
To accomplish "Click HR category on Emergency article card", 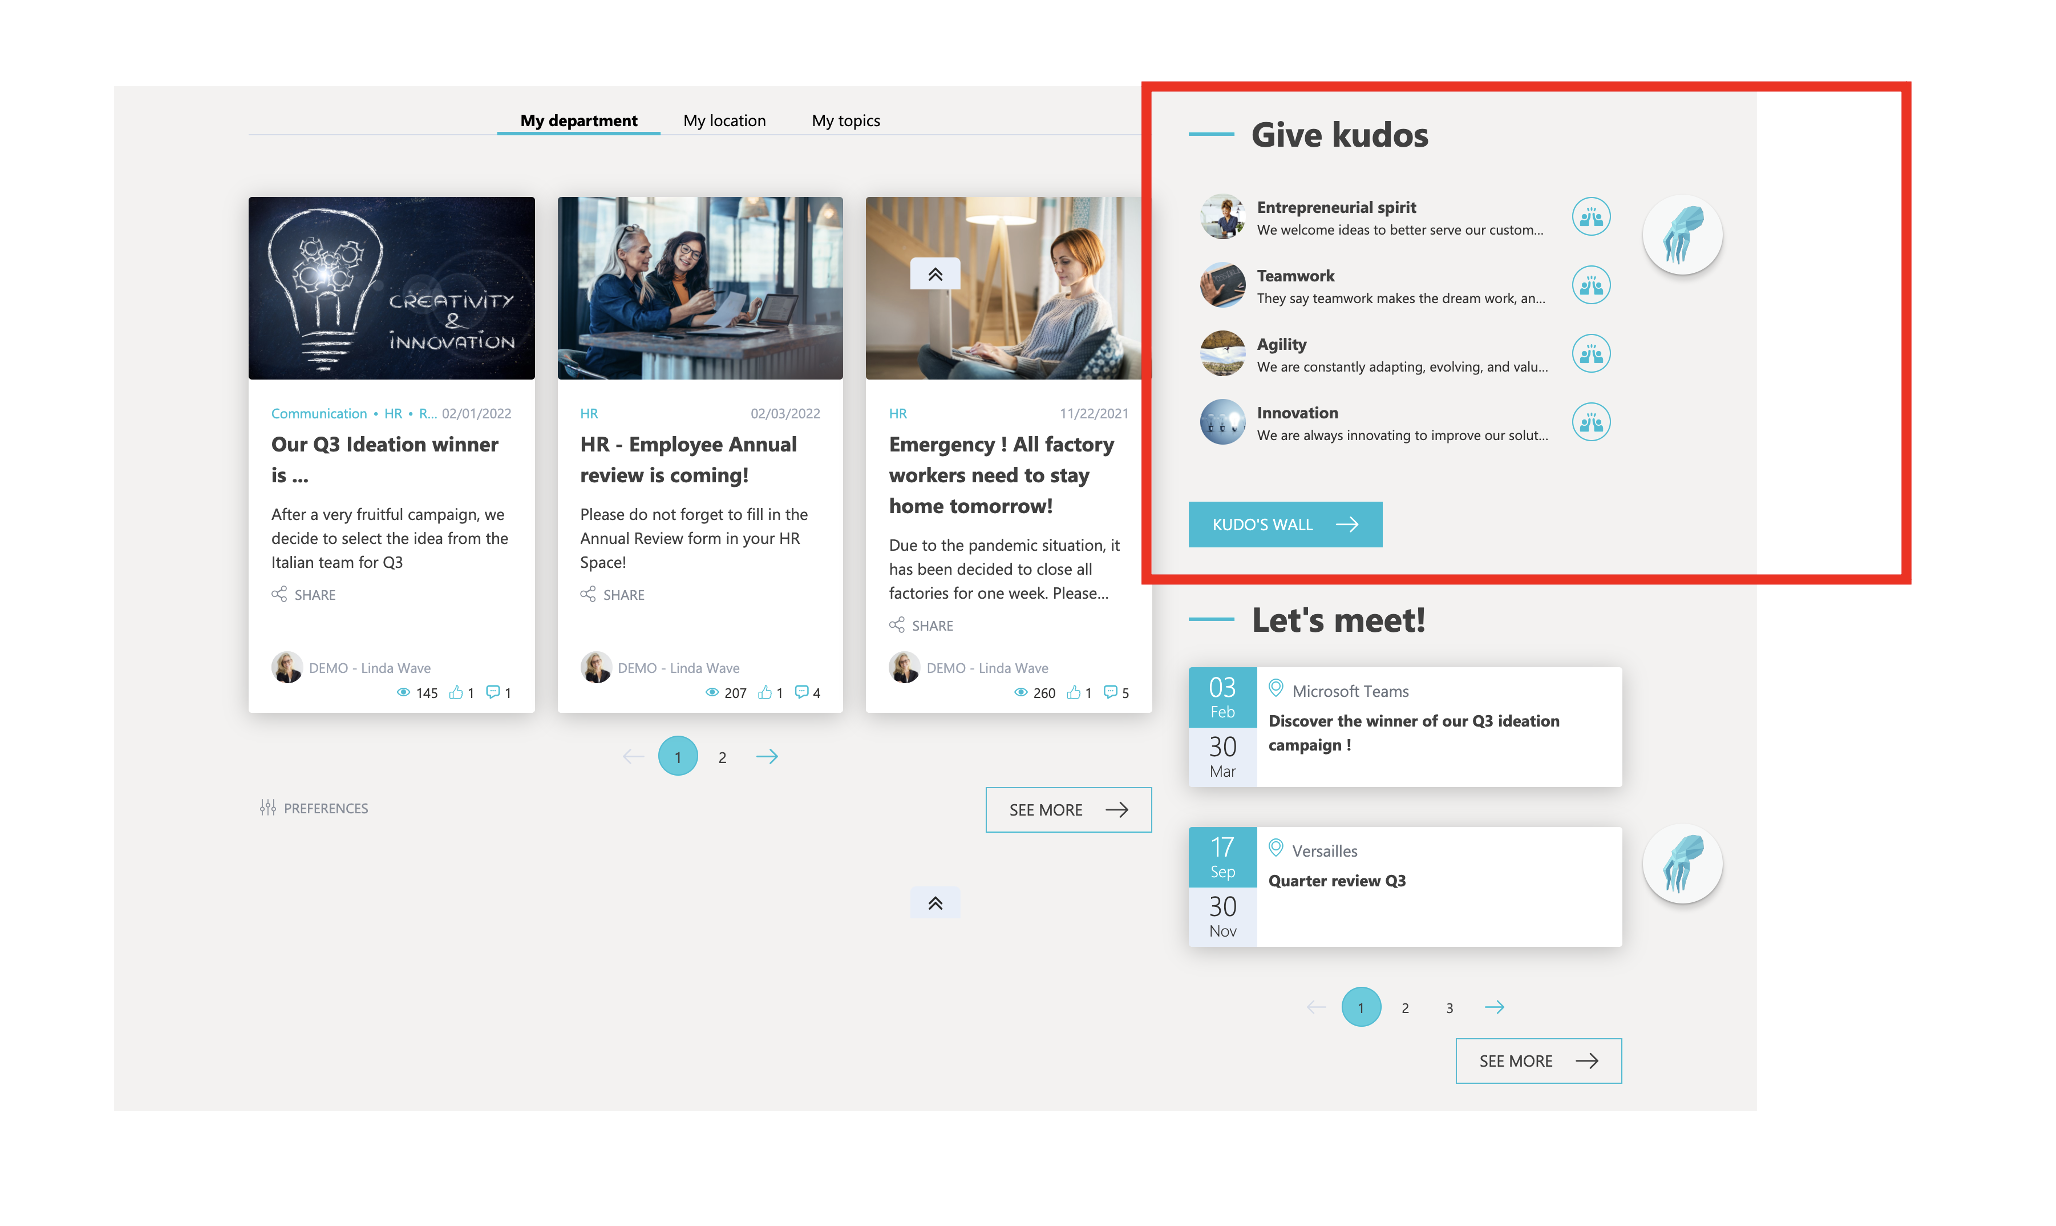I will coord(898,413).
